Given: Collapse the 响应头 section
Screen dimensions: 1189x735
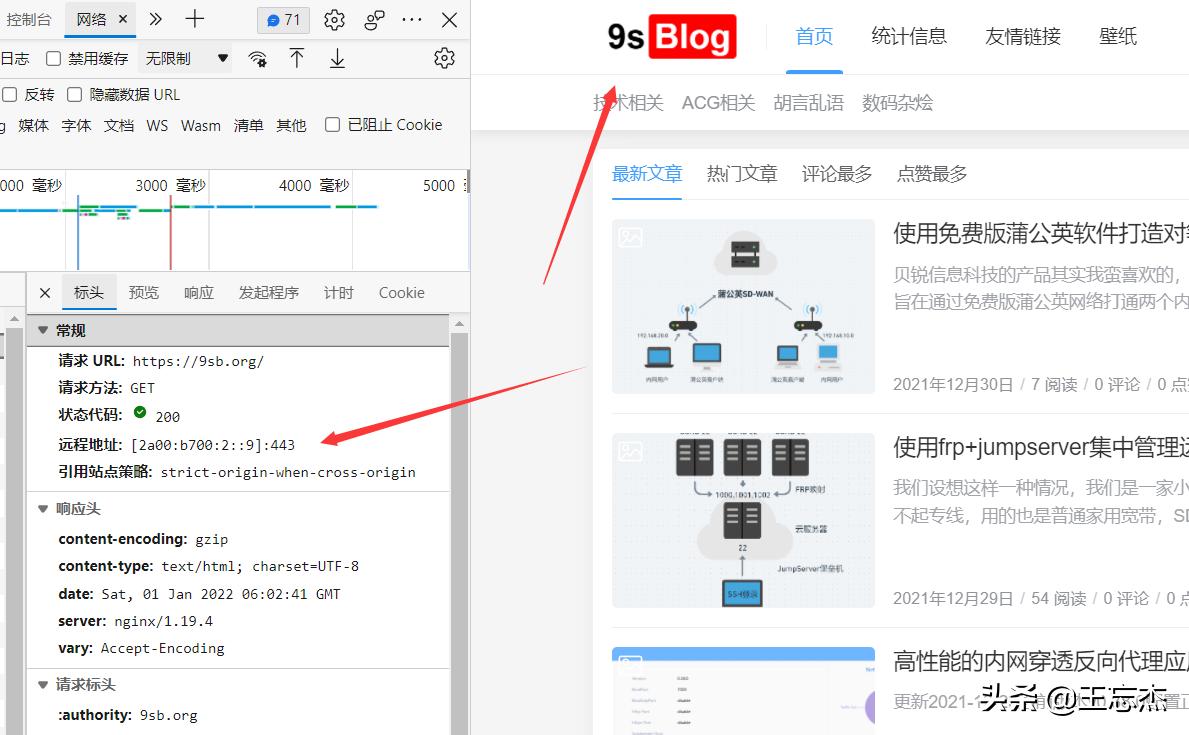Looking at the screenshot, I should pos(42,508).
